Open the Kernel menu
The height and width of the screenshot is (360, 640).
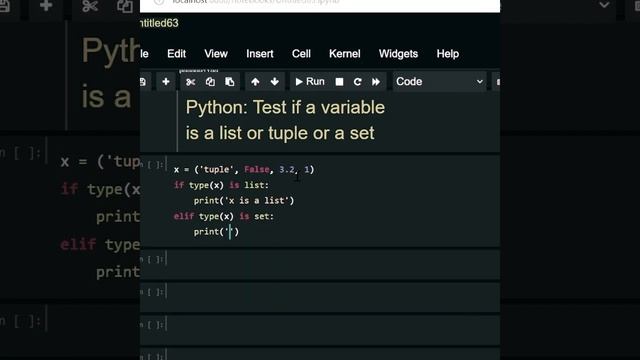(x=344, y=54)
